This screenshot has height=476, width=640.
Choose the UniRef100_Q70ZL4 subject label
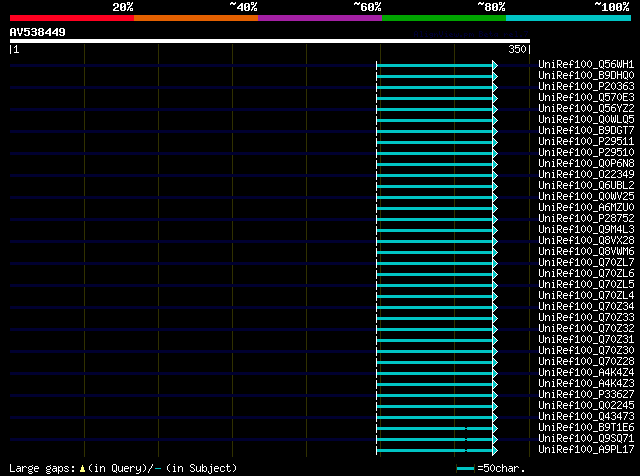pyautogui.click(x=586, y=296)
